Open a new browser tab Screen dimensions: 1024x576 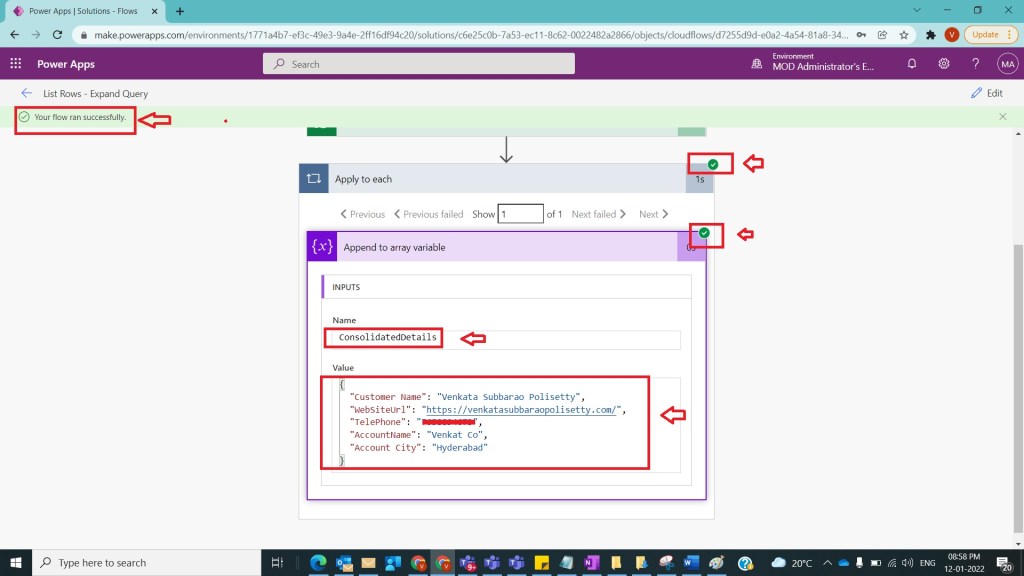point(180,11)
